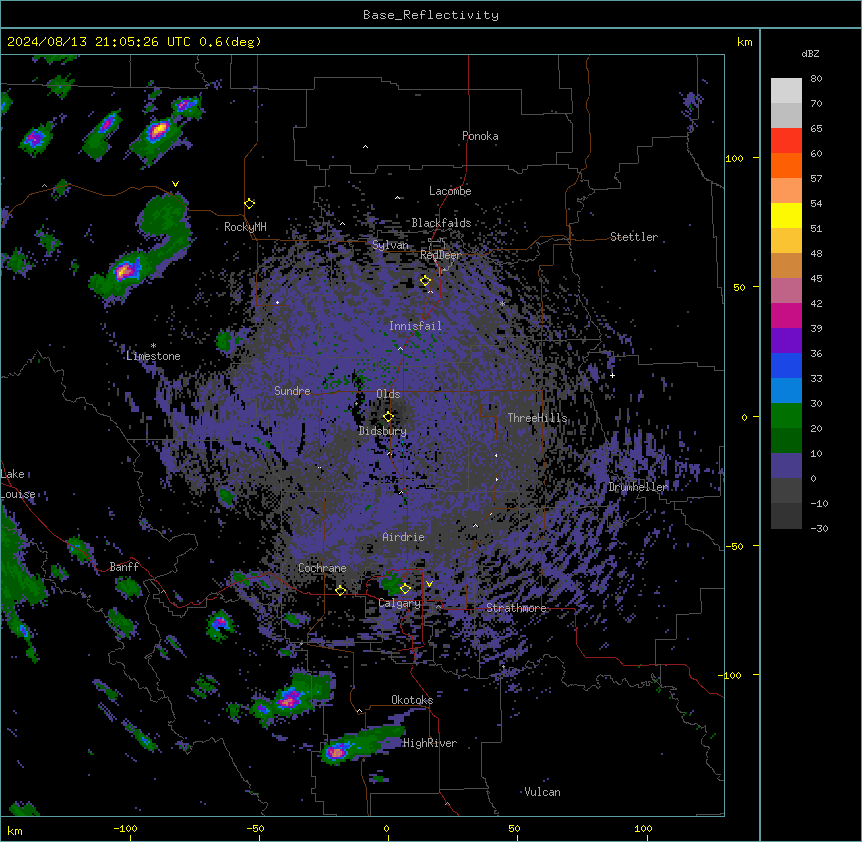Click the Airdrie city label
This screenshot has width=862, height=842.
403,537
